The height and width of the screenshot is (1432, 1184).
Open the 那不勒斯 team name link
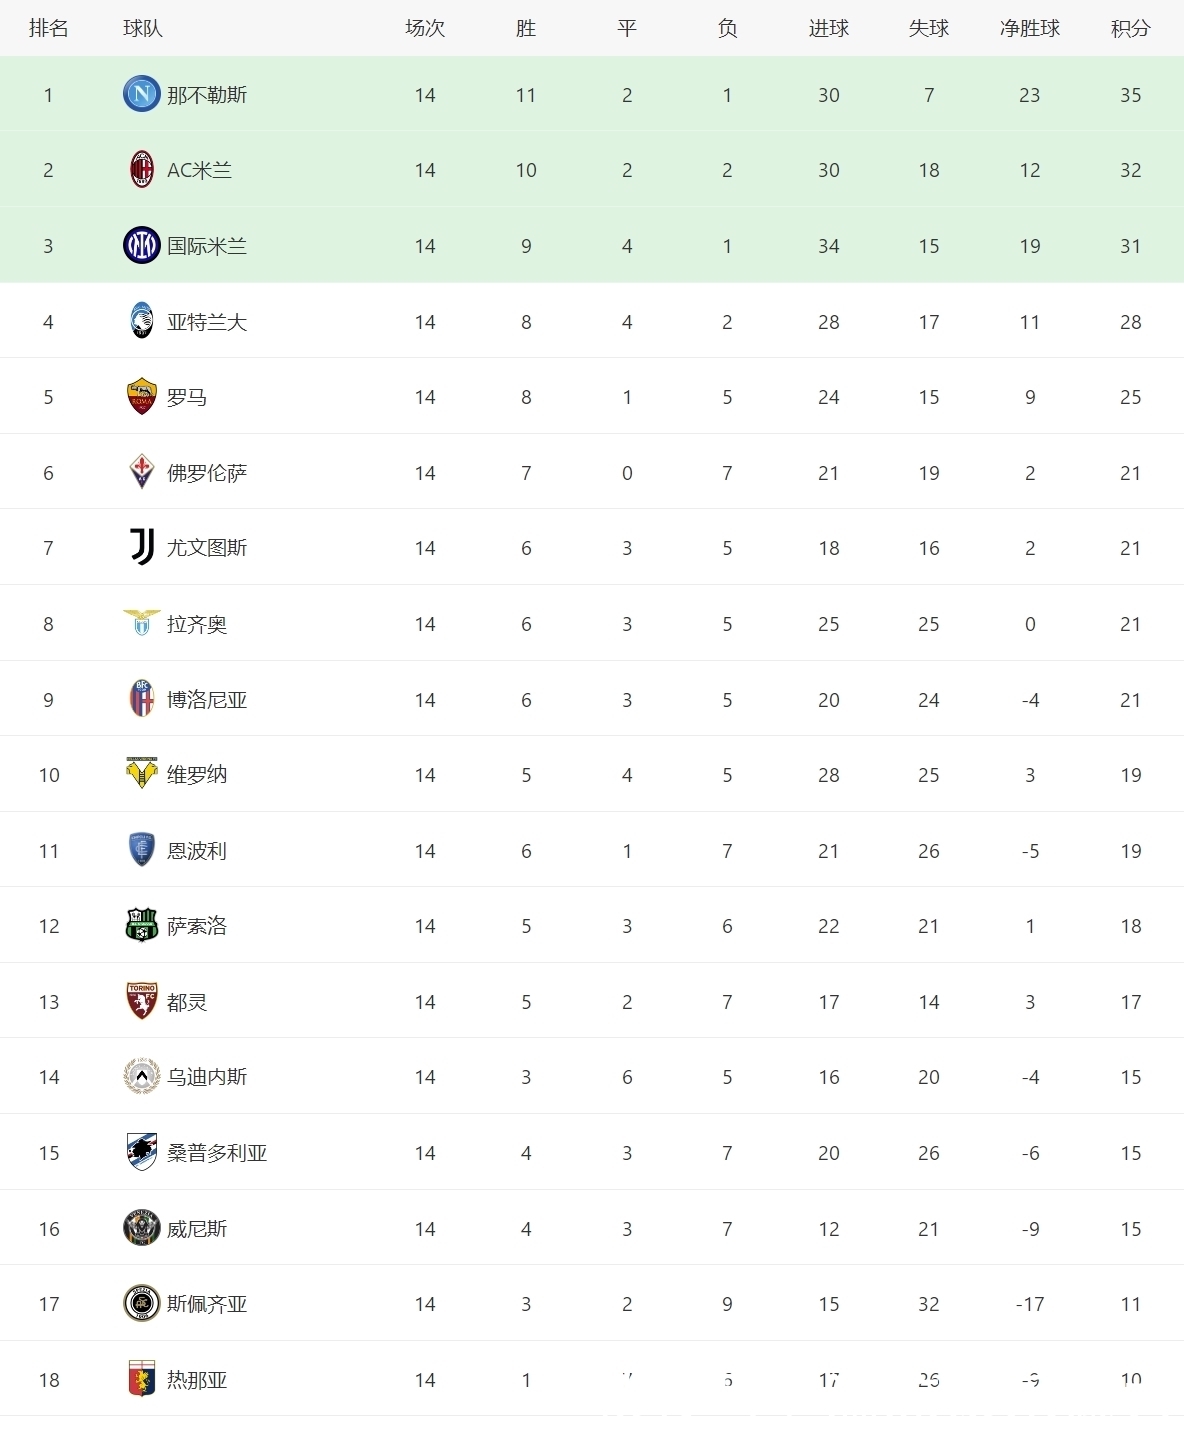tap(207, 95)
